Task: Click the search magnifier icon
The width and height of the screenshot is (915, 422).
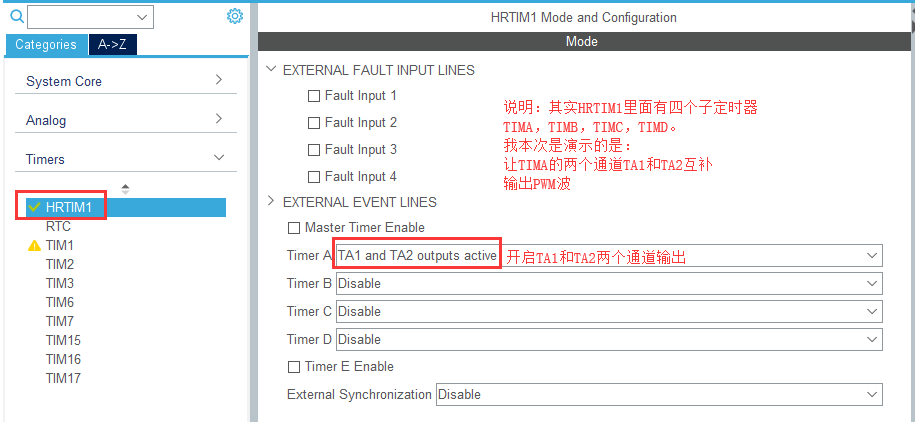Action: 18,16
